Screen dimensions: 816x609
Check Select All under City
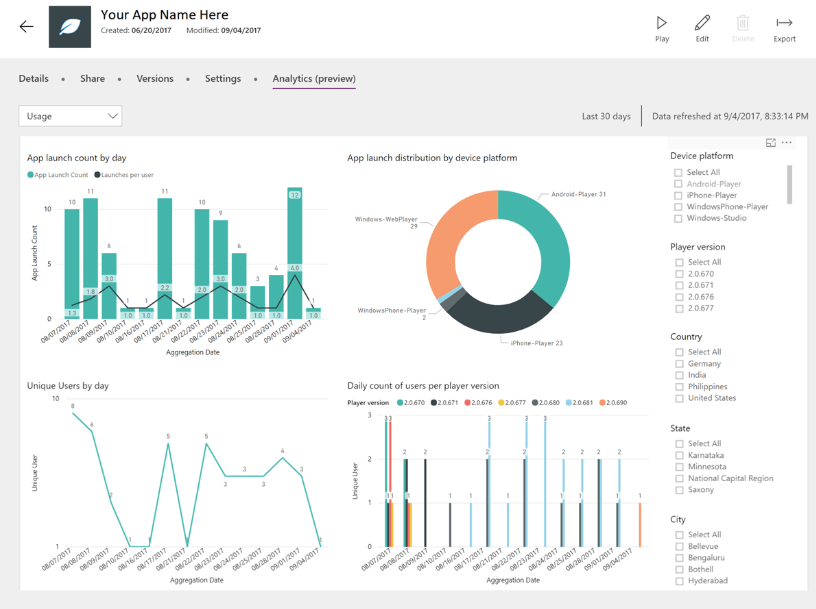pyautogui.click(x=679, y=535)
